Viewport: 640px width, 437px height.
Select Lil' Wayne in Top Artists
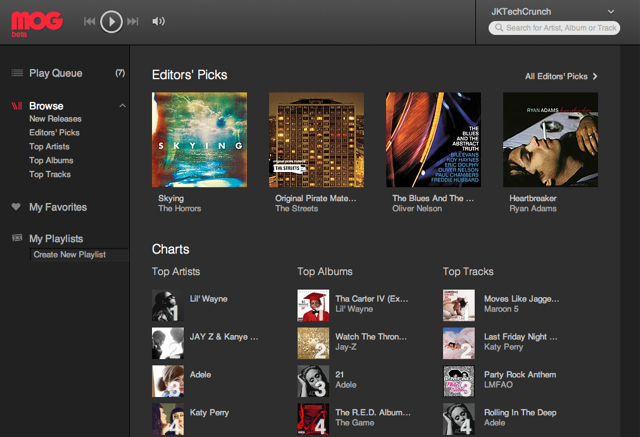[x=209, y=299]
